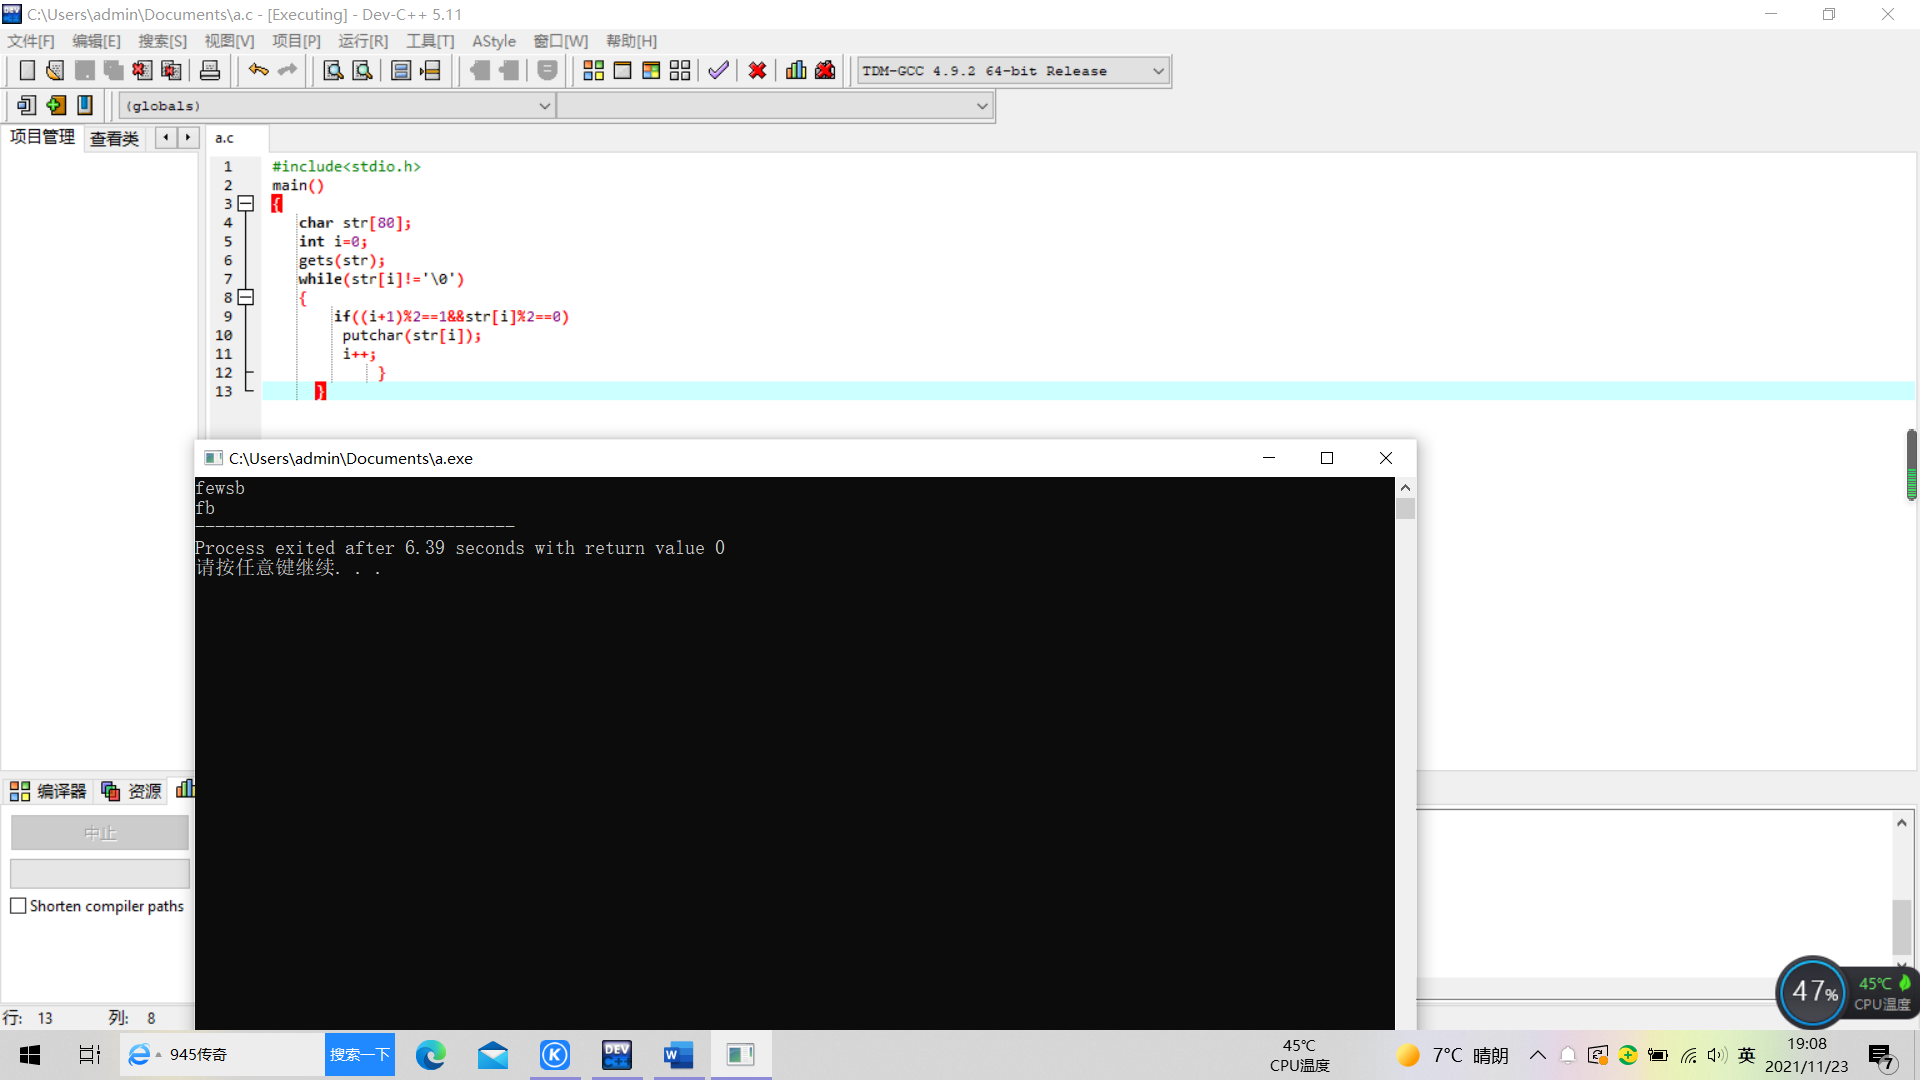Click the Compile icon with colored squares
1920x1080 pixels.
[593, 71]
